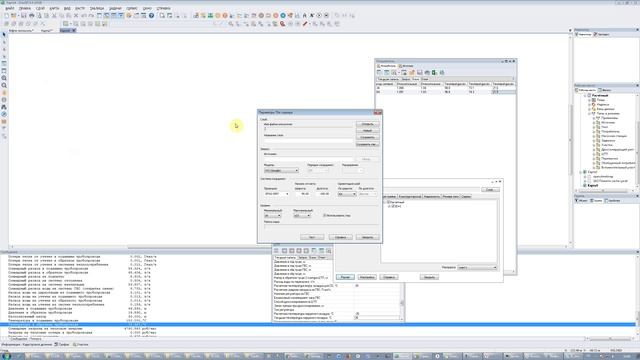This screenshot has width=640, height=360.
Task: Click the 'Слой...' button in the calculation dialog
Action: pyautogui.click(x=490, y=190)
